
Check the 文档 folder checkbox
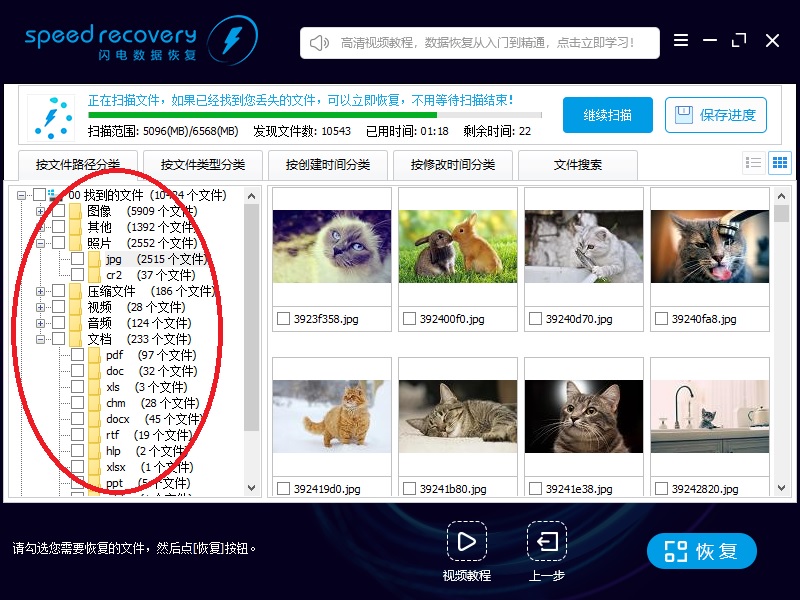[x=60, y=337]
